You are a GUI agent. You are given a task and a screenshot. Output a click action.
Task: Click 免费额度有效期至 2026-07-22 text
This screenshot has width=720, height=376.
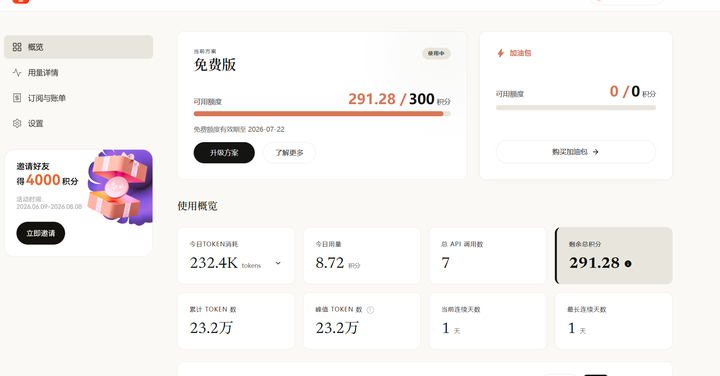pyautogui.click(x=239, y=129)
